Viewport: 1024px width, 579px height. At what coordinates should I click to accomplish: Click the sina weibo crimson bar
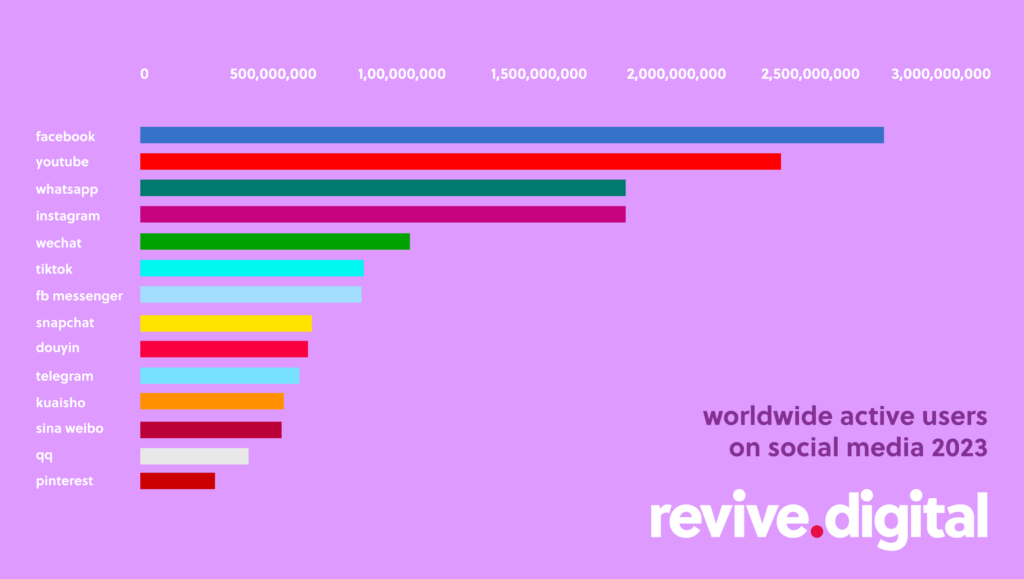[x=211, y=430]
